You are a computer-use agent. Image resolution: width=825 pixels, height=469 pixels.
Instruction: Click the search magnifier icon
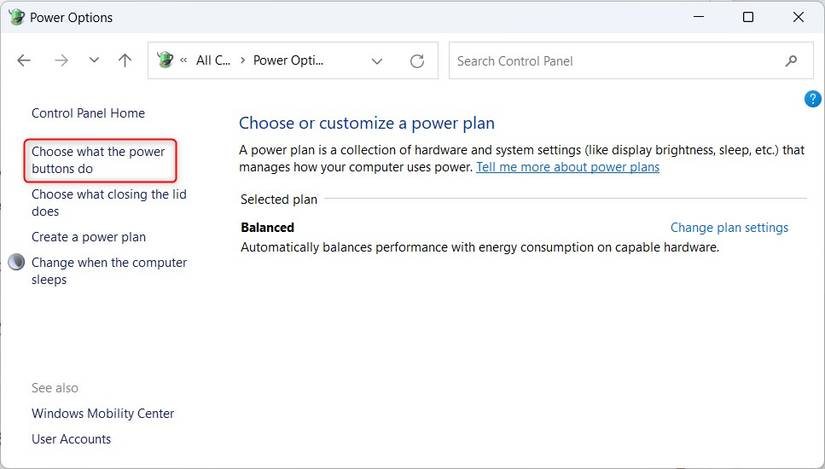tap(791, 61)
